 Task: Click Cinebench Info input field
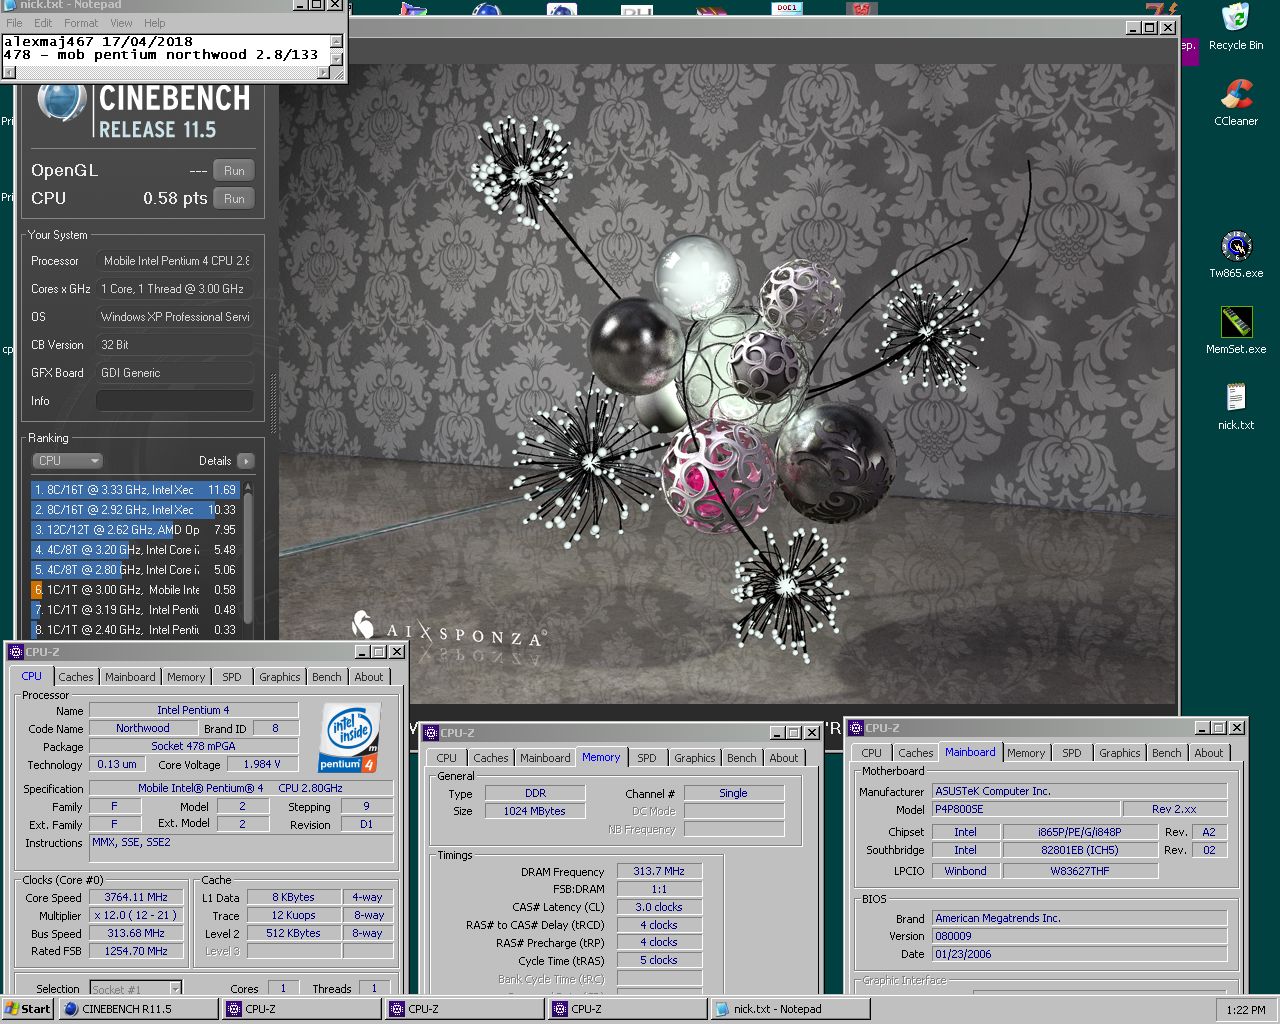pyautogui.click(x=174, y=401)
